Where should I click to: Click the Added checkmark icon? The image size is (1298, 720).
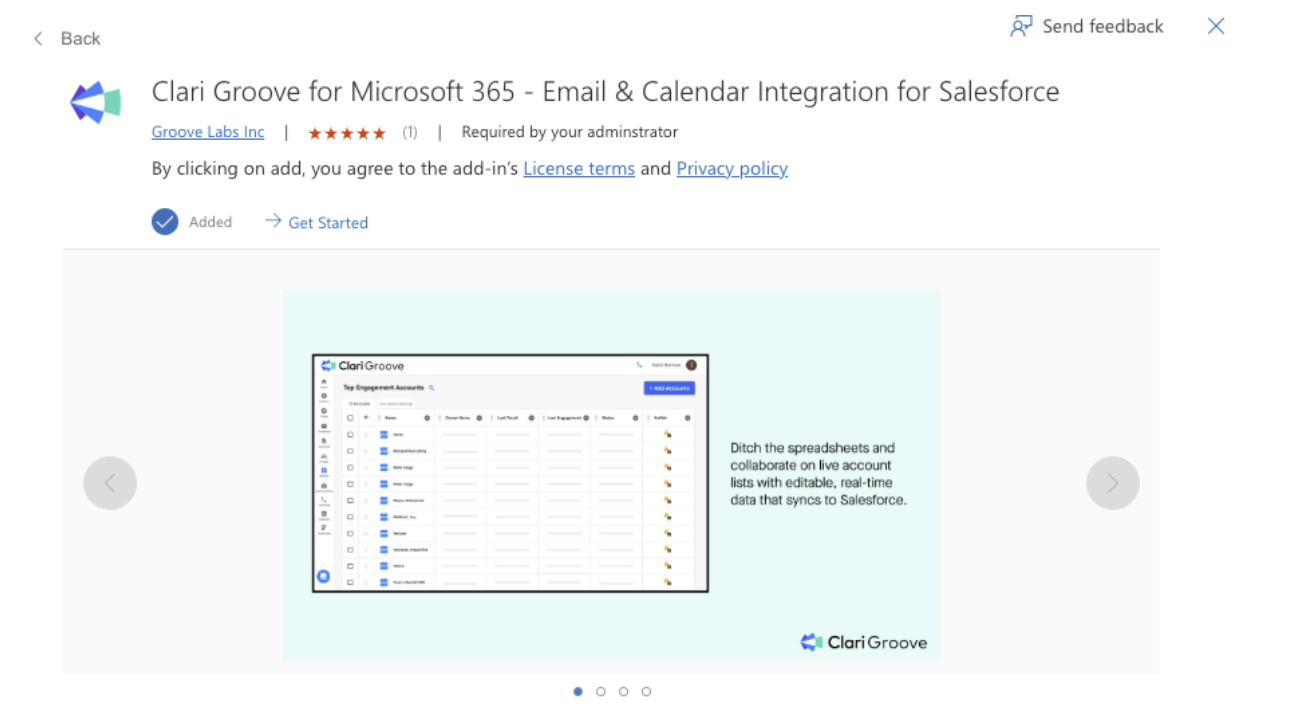[165, 222]
